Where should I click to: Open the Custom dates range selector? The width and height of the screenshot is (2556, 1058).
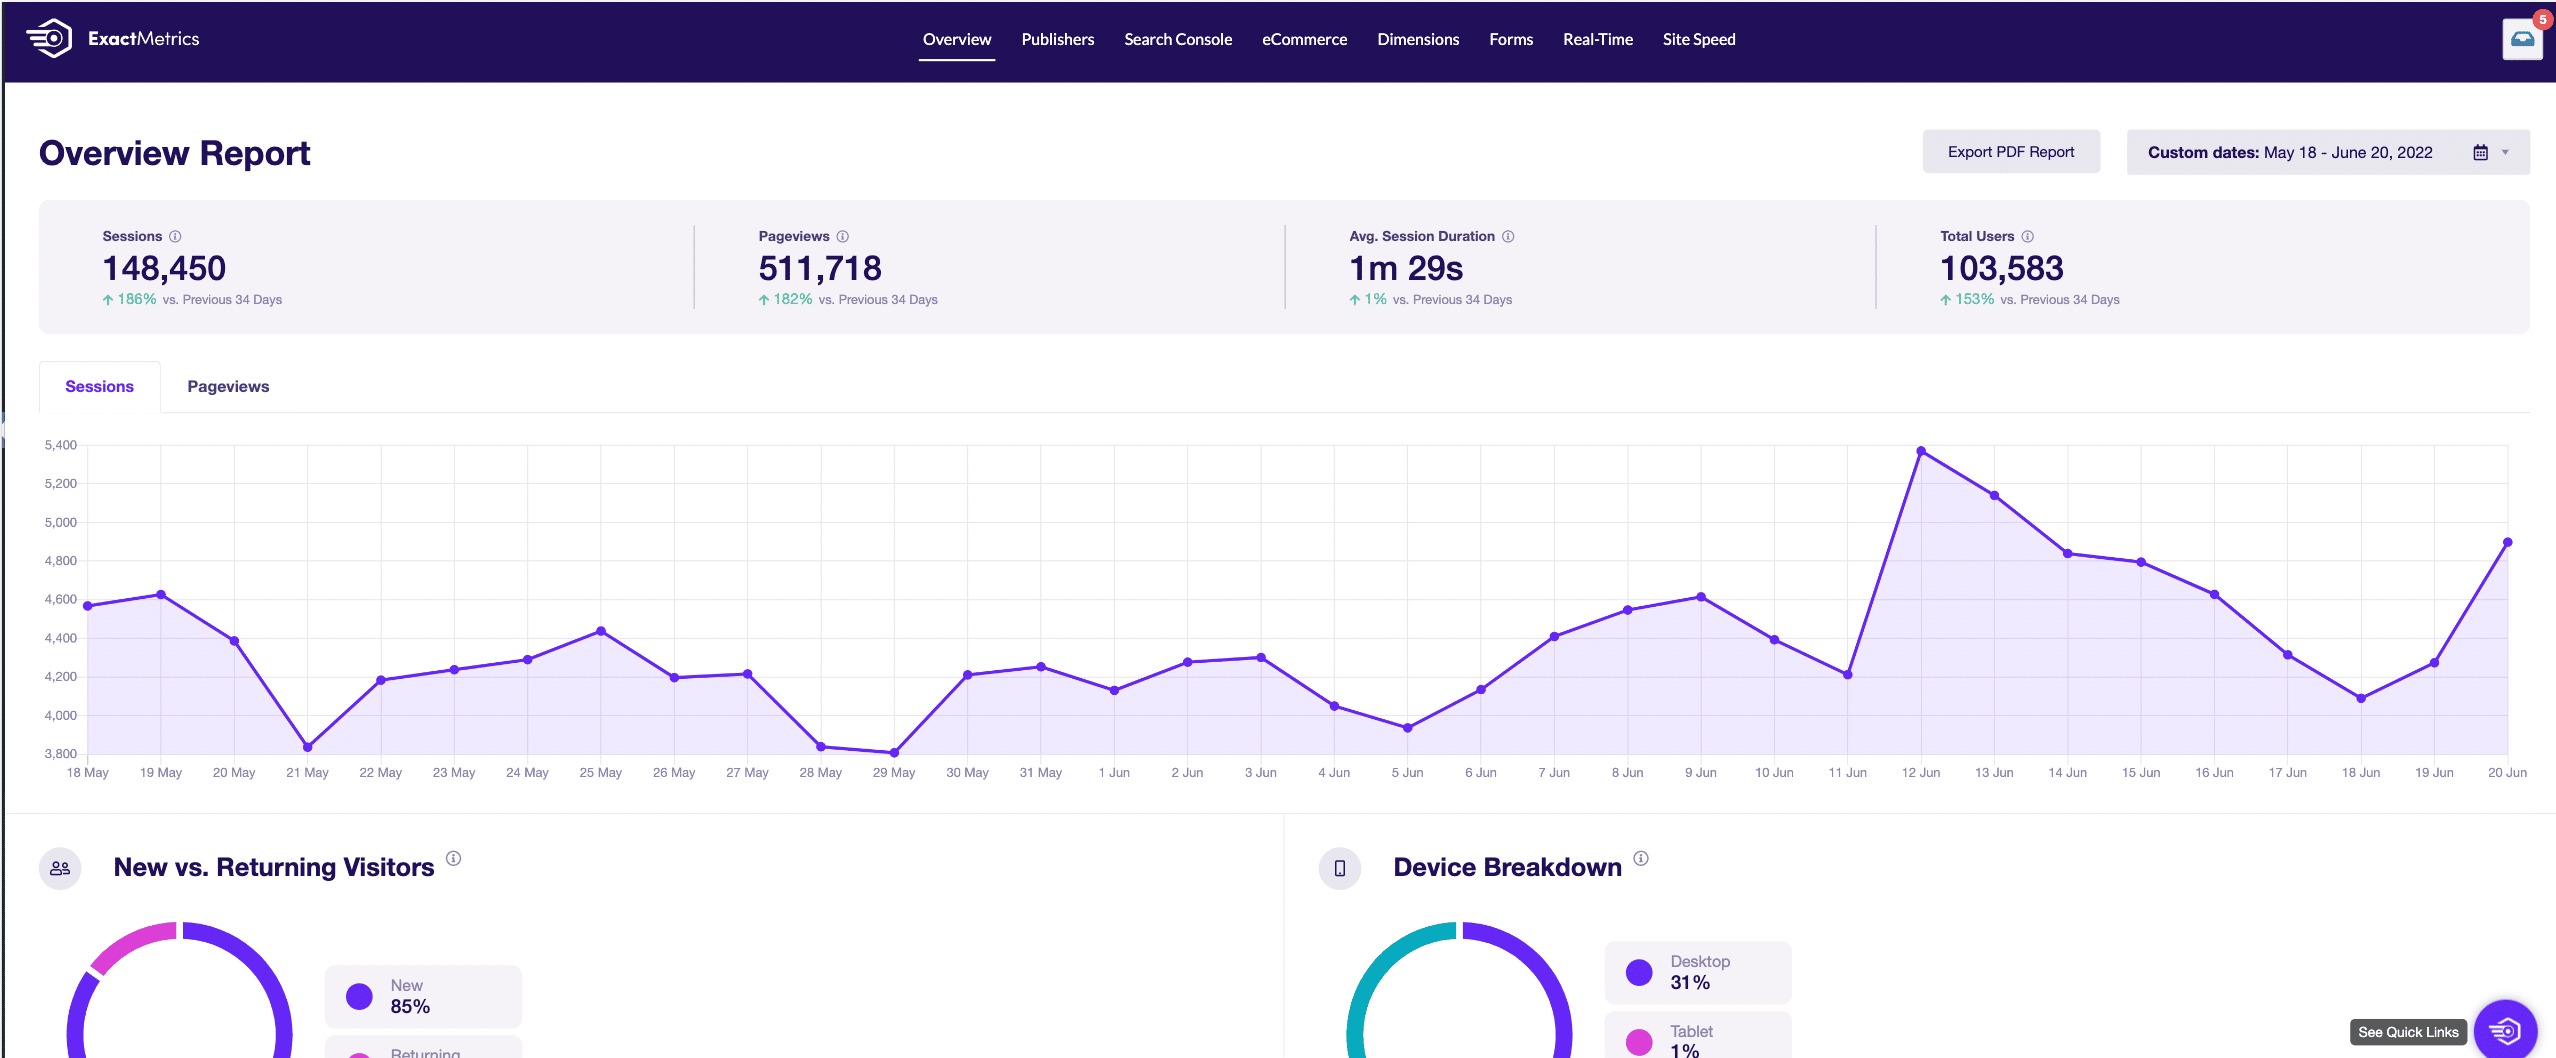[x=2328, y=152]
